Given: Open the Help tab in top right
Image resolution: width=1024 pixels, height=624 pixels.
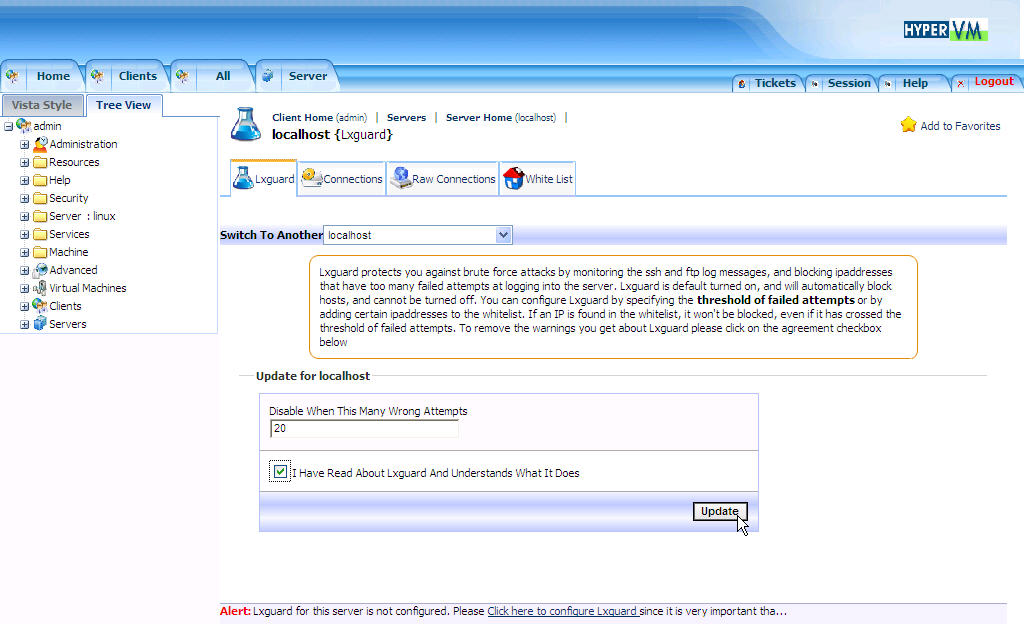Looking at the screenshot, I should coord(915,83).
